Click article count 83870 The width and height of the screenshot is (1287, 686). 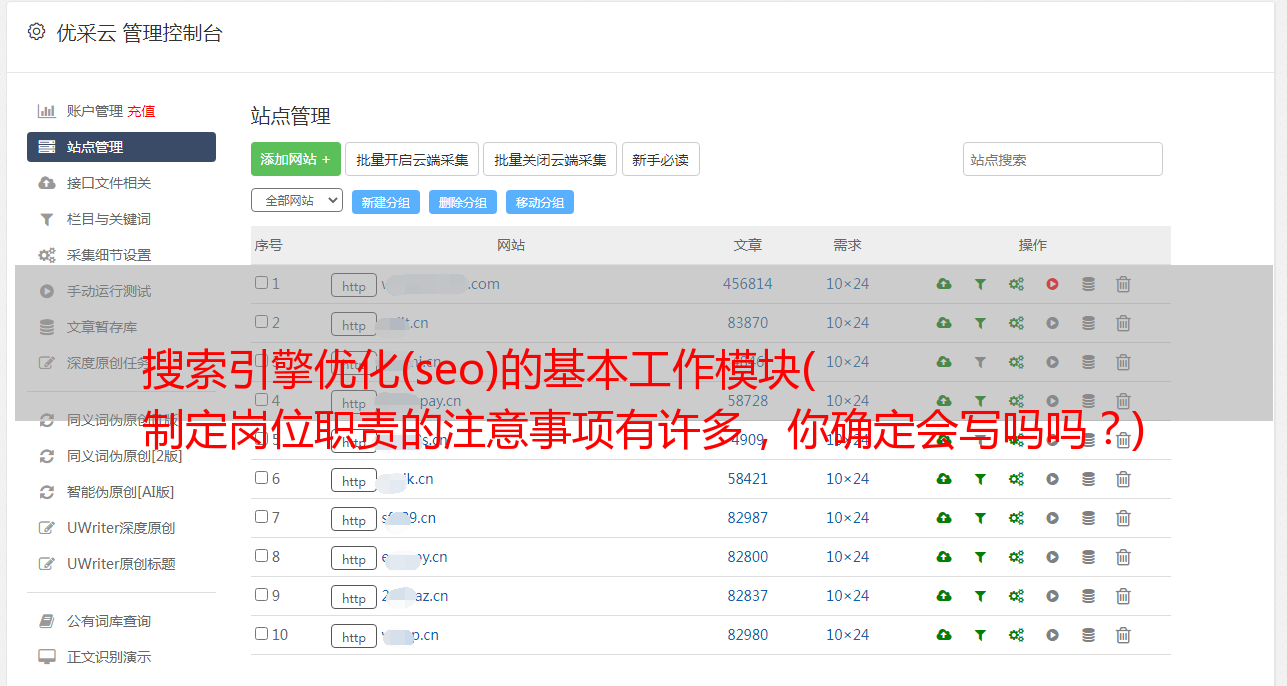pyautogui.click(x=748, y=323)
